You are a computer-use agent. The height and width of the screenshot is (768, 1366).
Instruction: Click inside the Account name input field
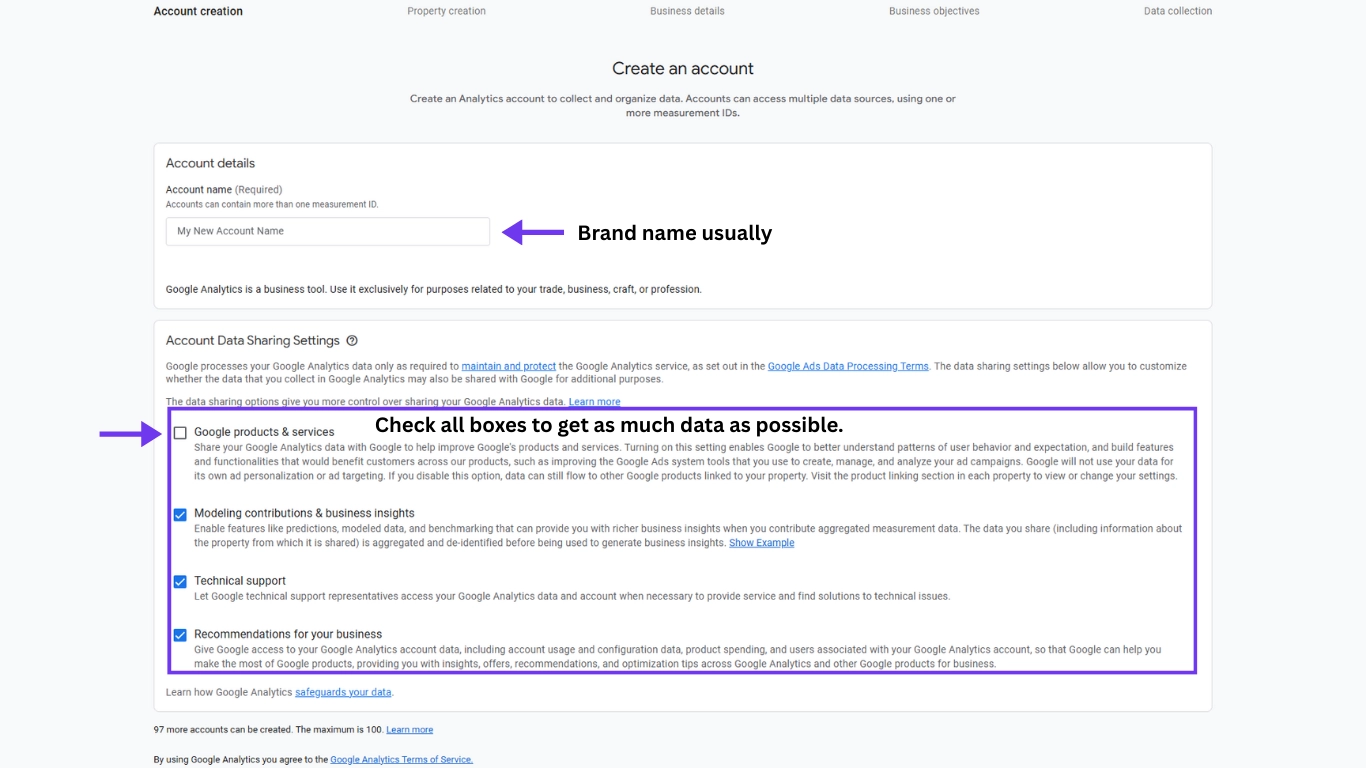tap(327, 231)
